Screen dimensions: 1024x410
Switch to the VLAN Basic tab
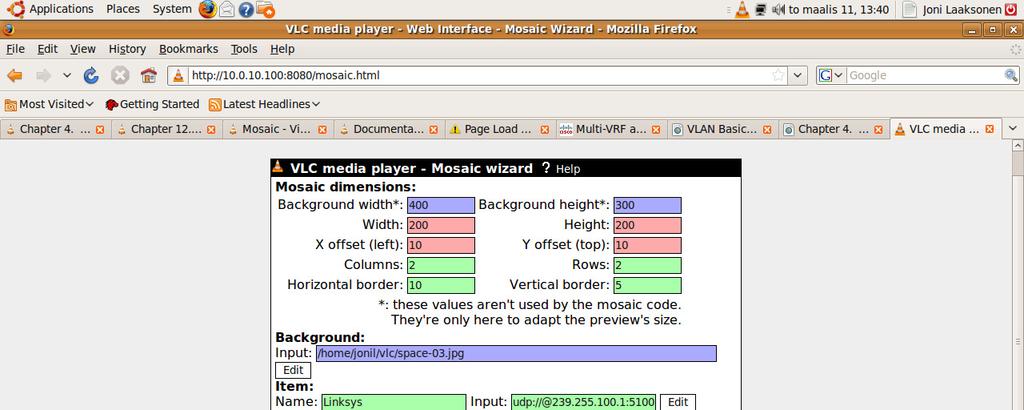[722, 129]
